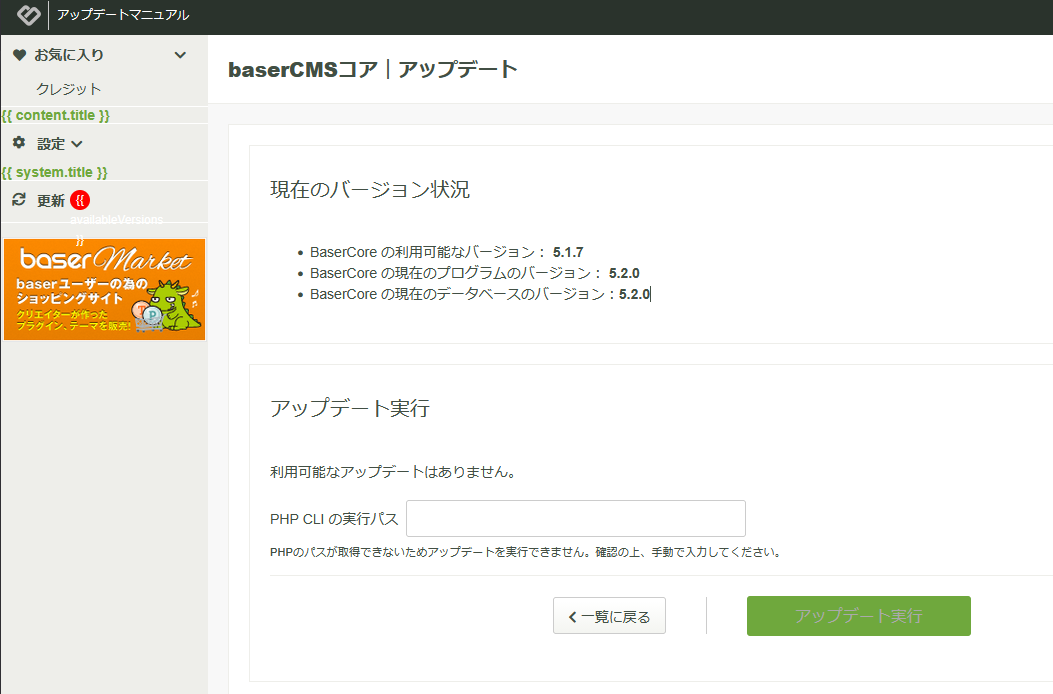
Task: Click the 現在のバージョン状況 heading
Action: point(370,190)
